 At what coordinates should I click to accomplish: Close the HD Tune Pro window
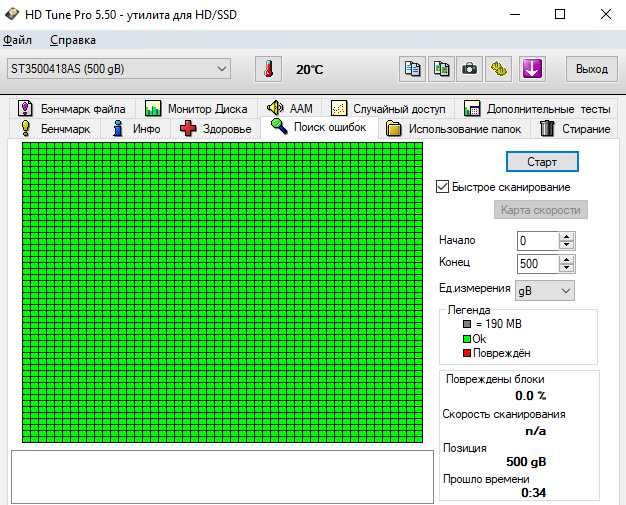[606, 14]
